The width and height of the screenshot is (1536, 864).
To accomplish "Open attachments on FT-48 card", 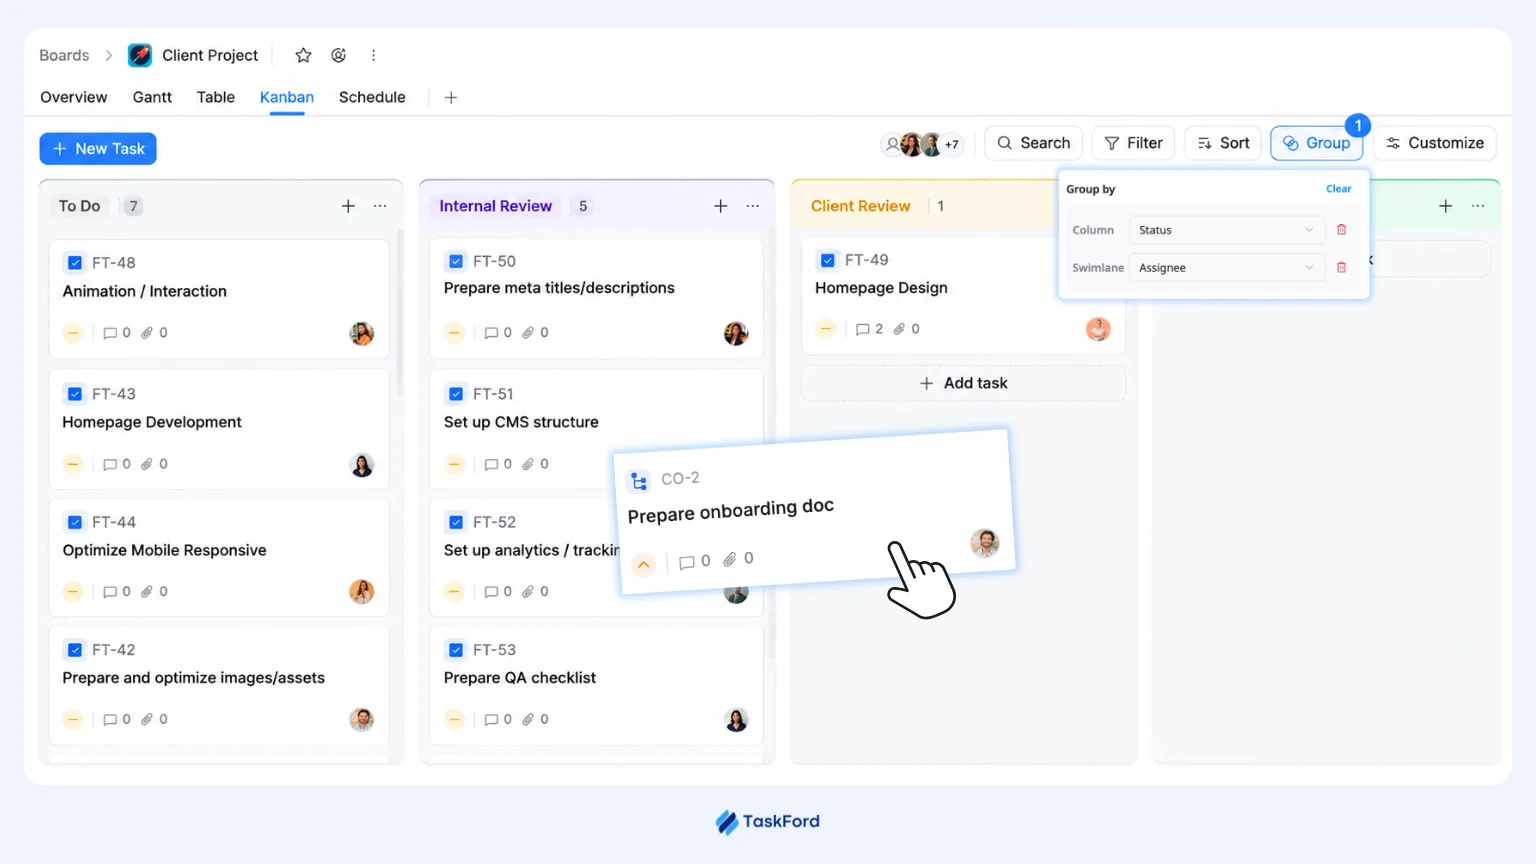I will point(154,333).
